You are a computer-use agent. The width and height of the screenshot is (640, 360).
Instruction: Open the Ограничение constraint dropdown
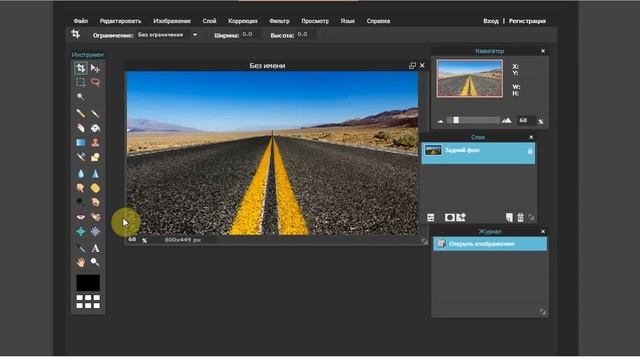pos(167,35)
